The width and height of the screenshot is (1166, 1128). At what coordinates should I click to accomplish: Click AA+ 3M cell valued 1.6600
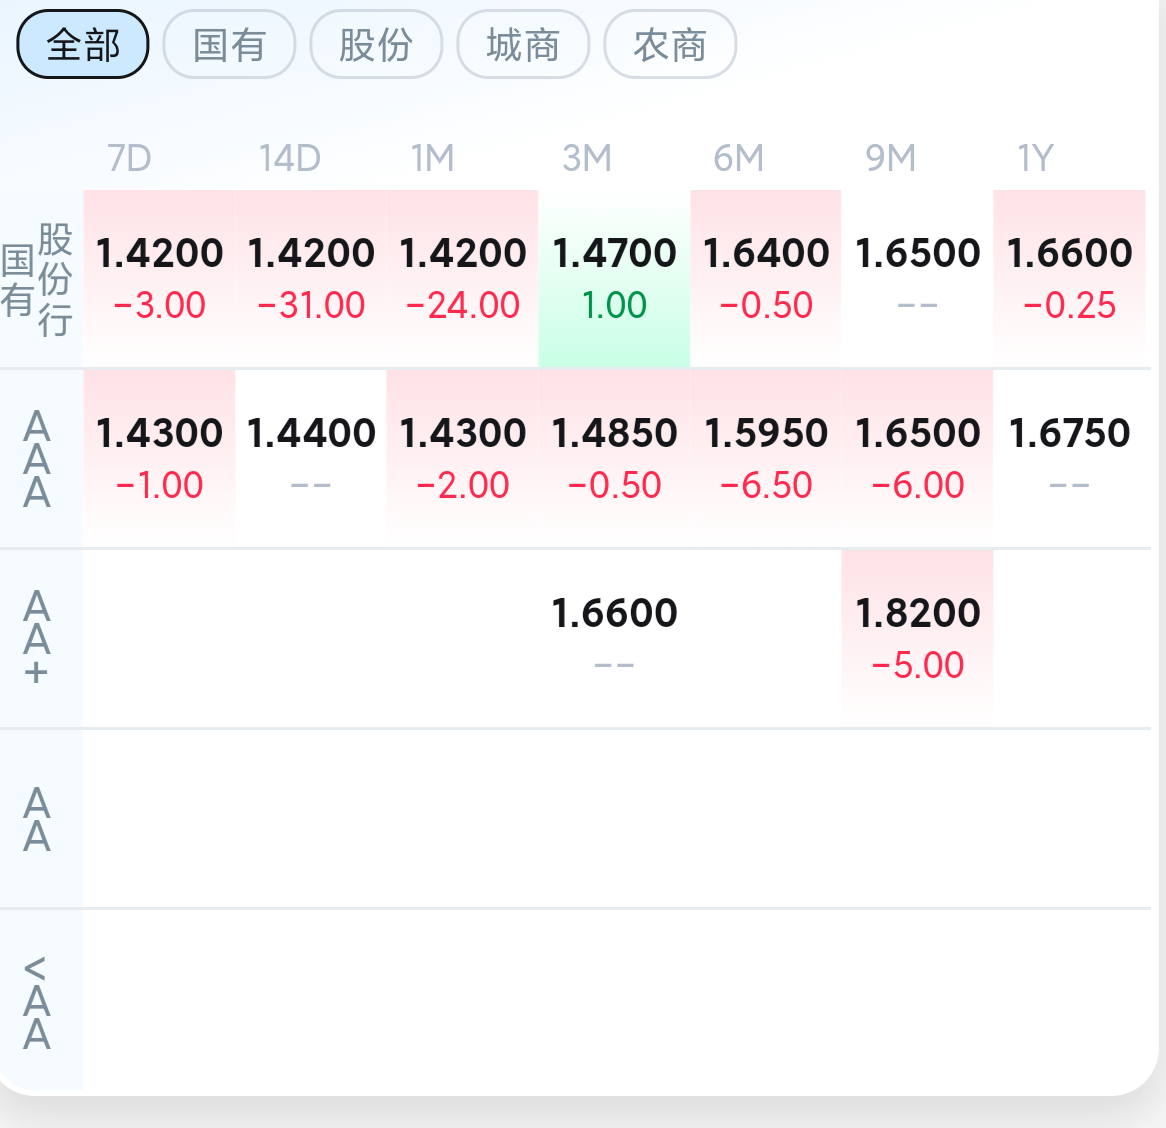614,638
